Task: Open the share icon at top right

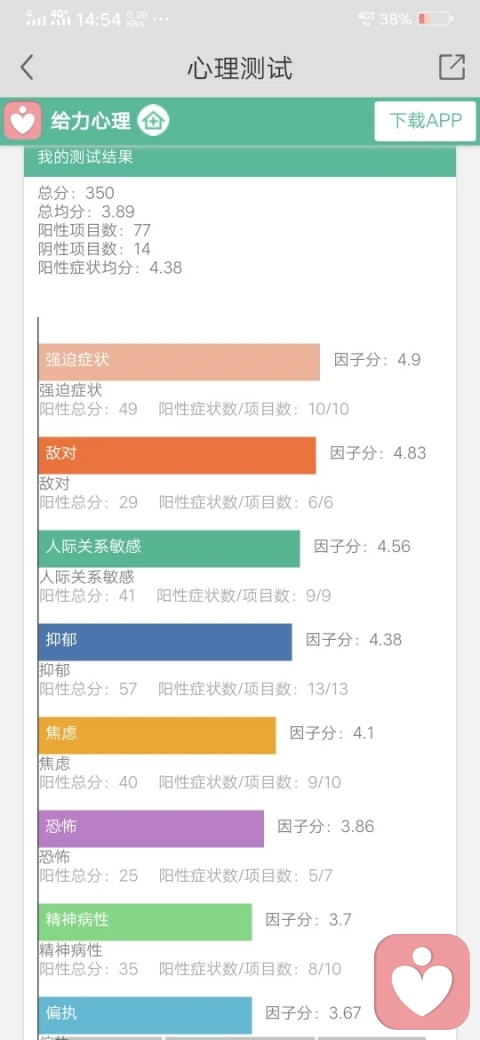Action: click(x=451, y=67)
